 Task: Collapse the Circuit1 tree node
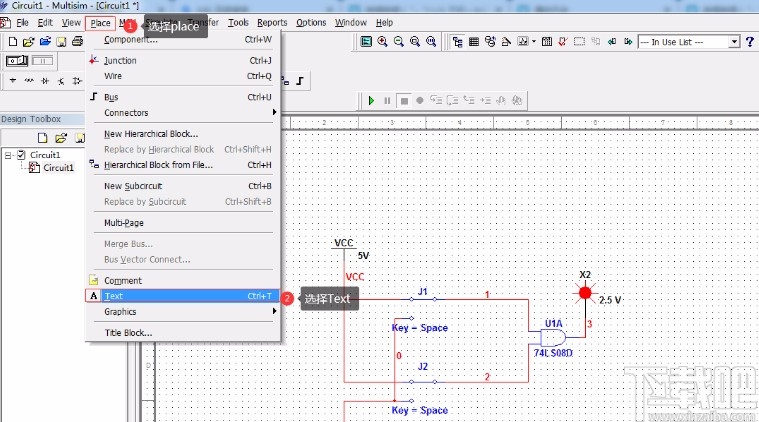8,155
